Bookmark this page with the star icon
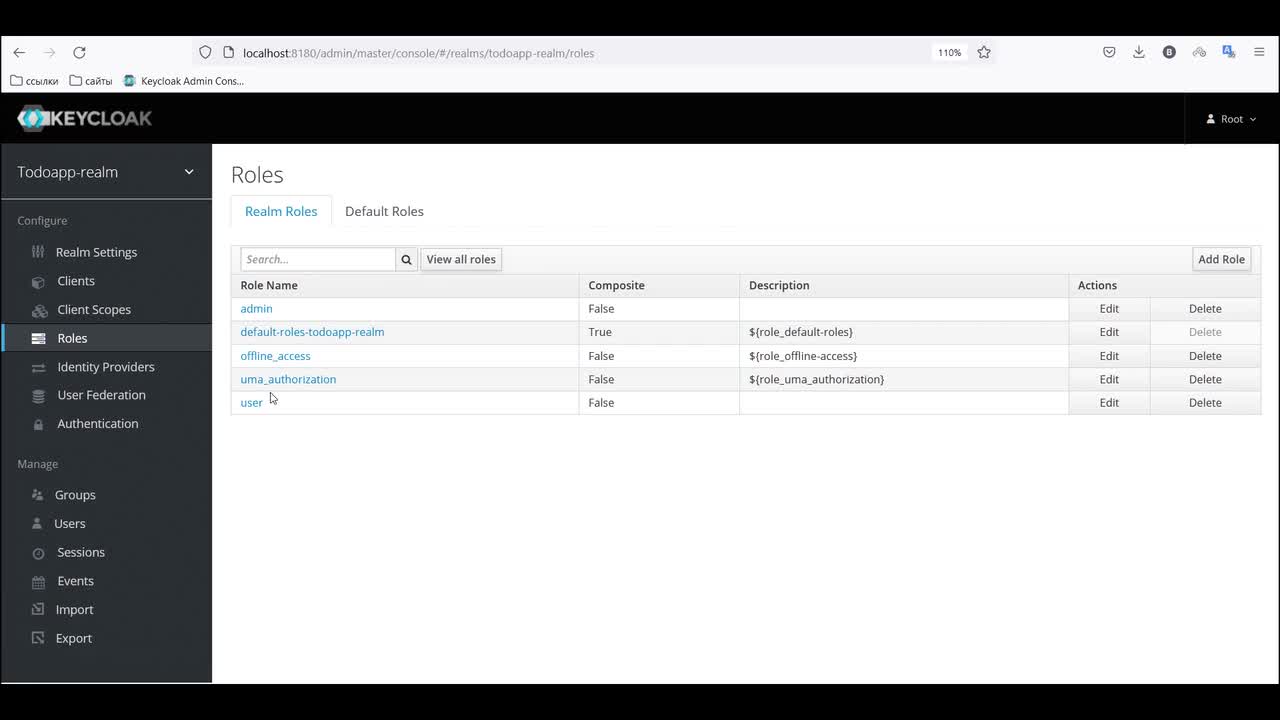Screen dimensions: 1280x720 (x=984, y=52)
